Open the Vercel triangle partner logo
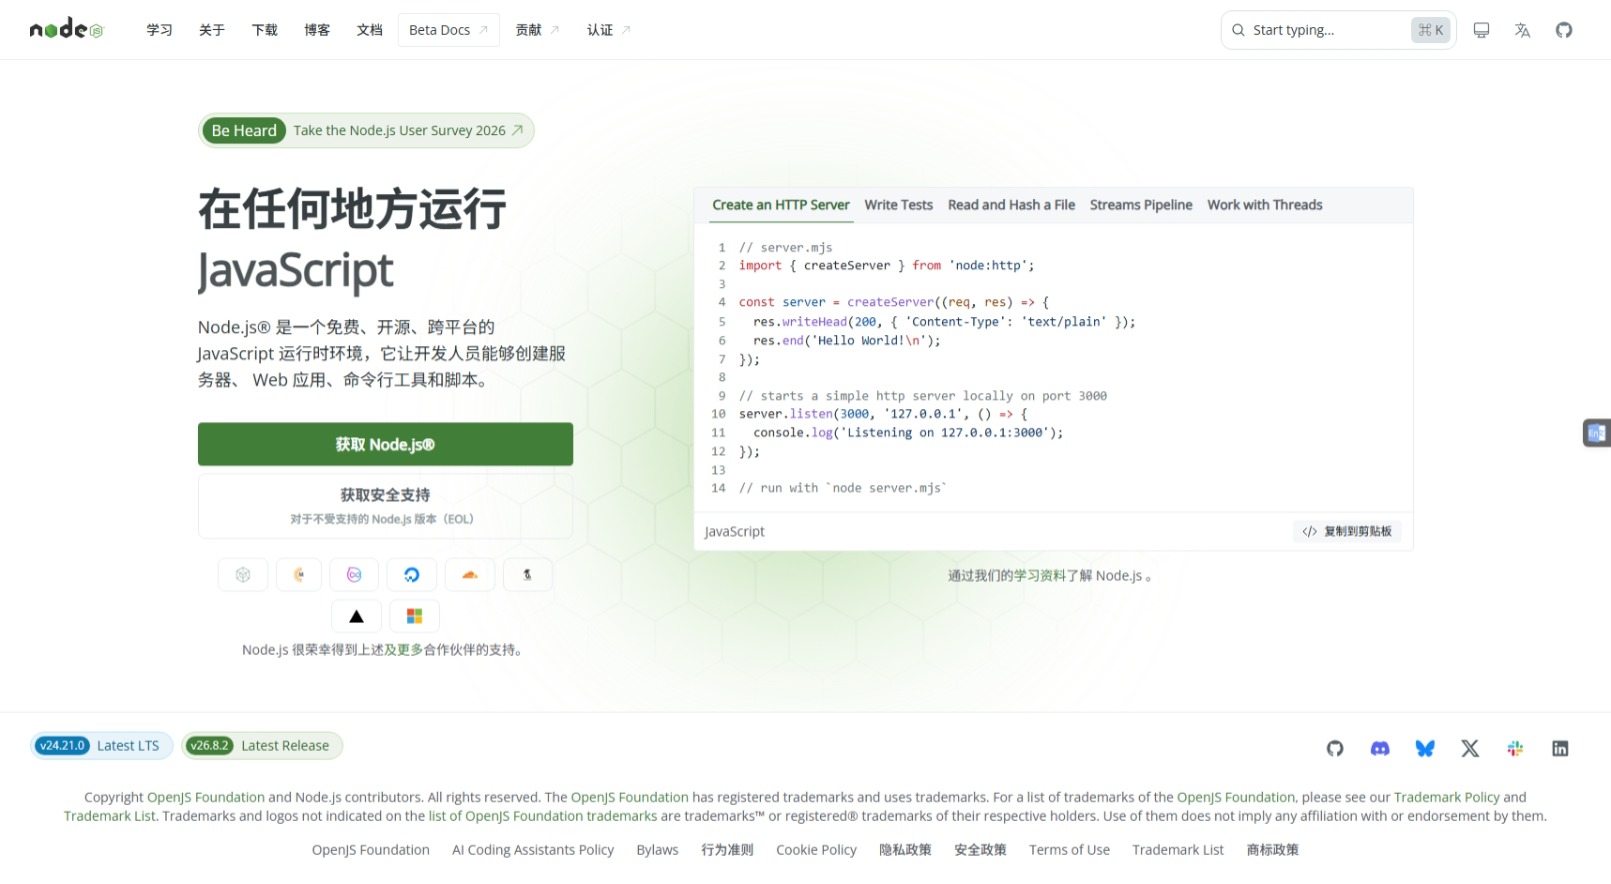This screenshot has width=1611, height=884. (356, 616)
